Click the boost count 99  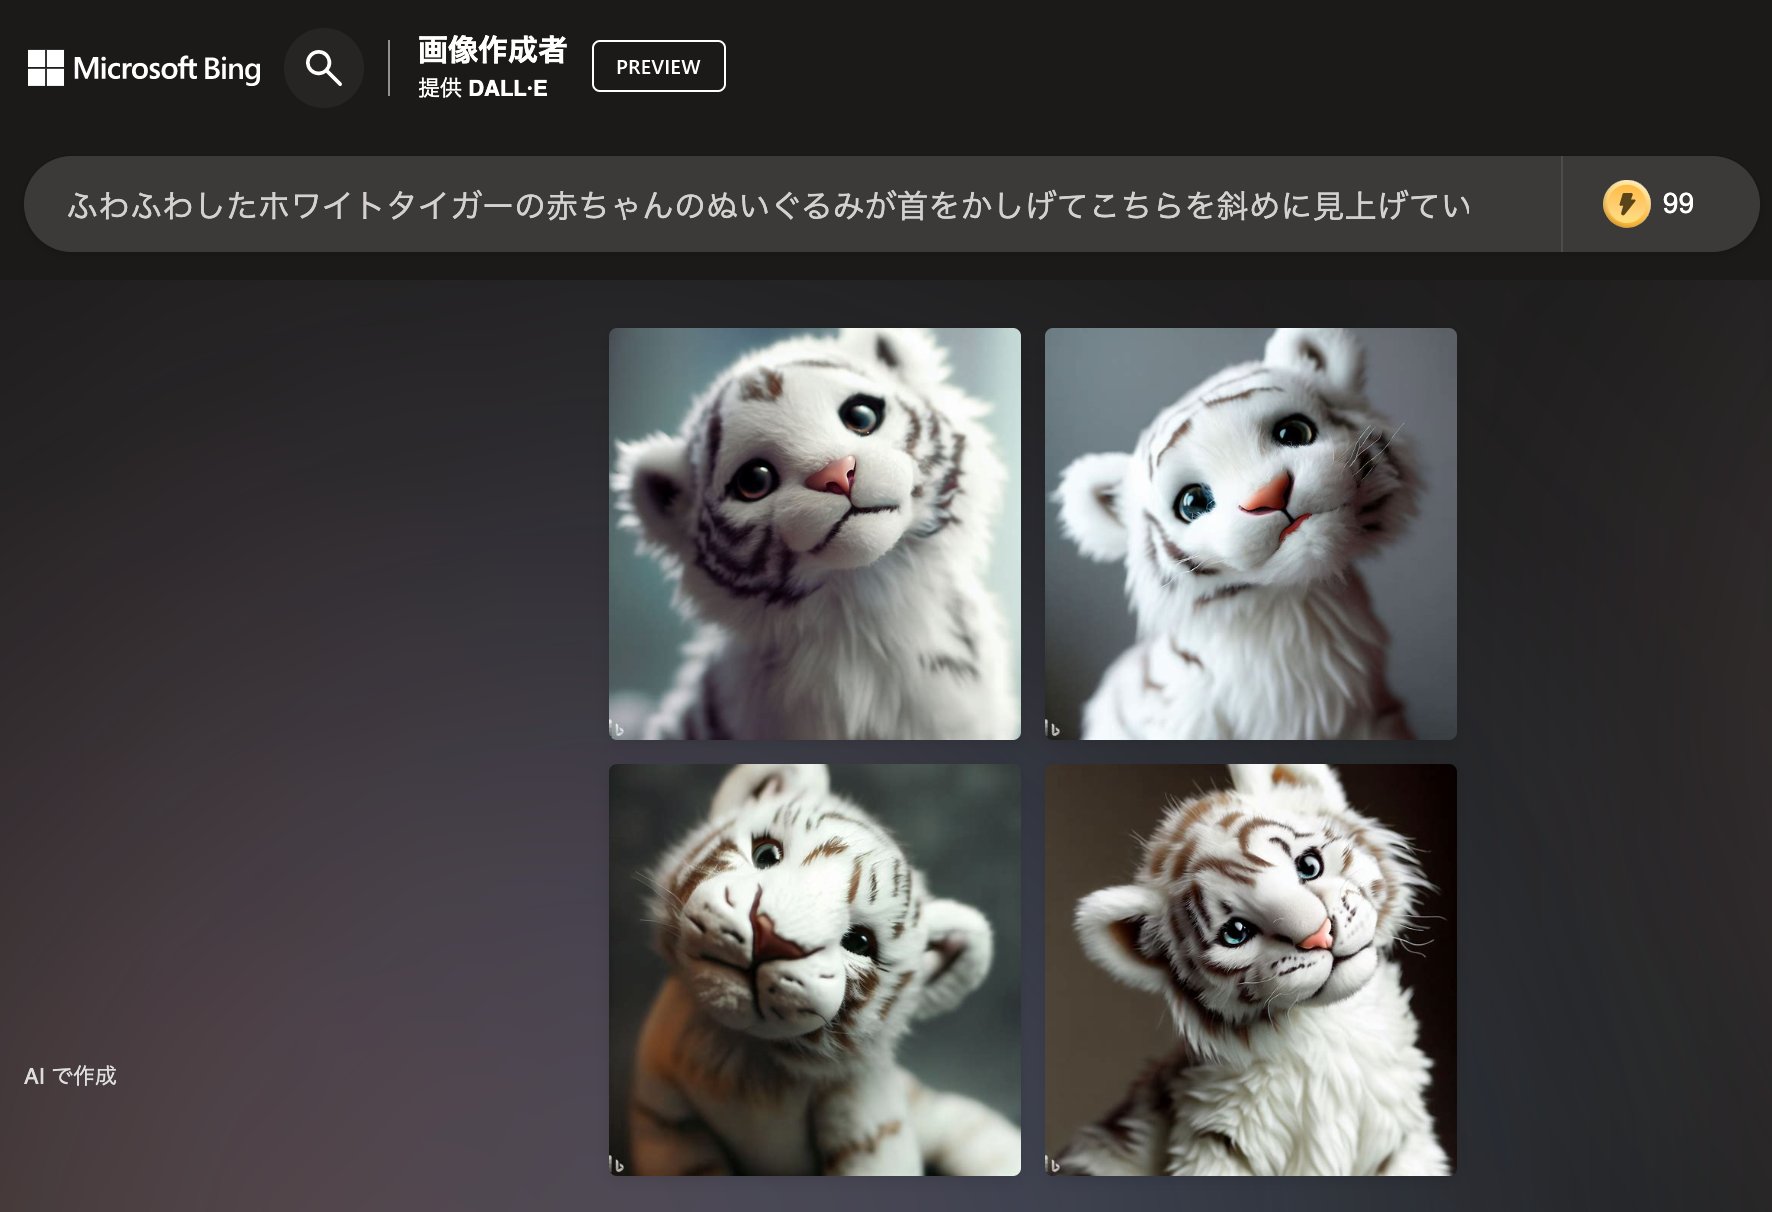[x=1677, y=204]
